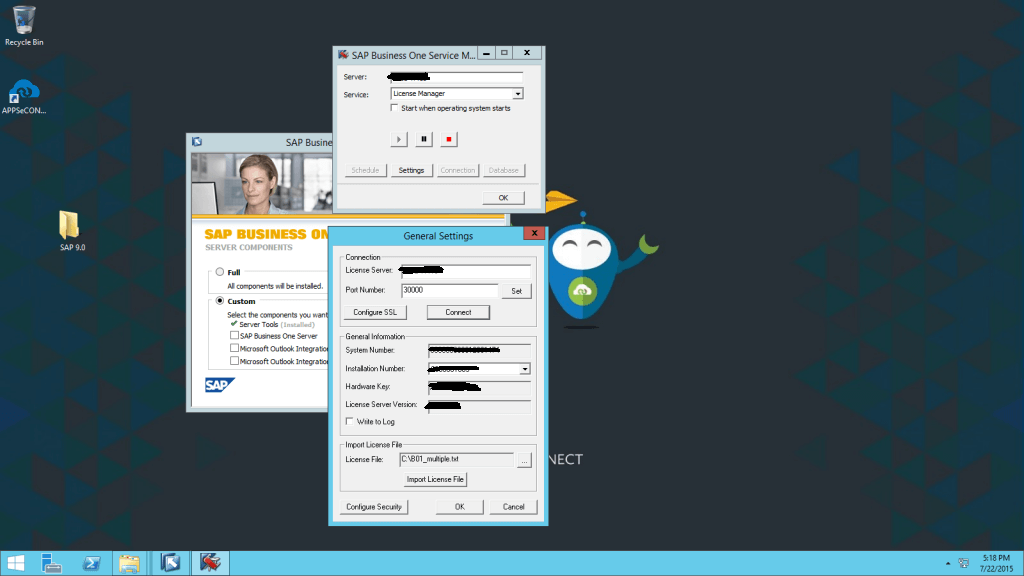Click the License Server input field

point(466,270)
